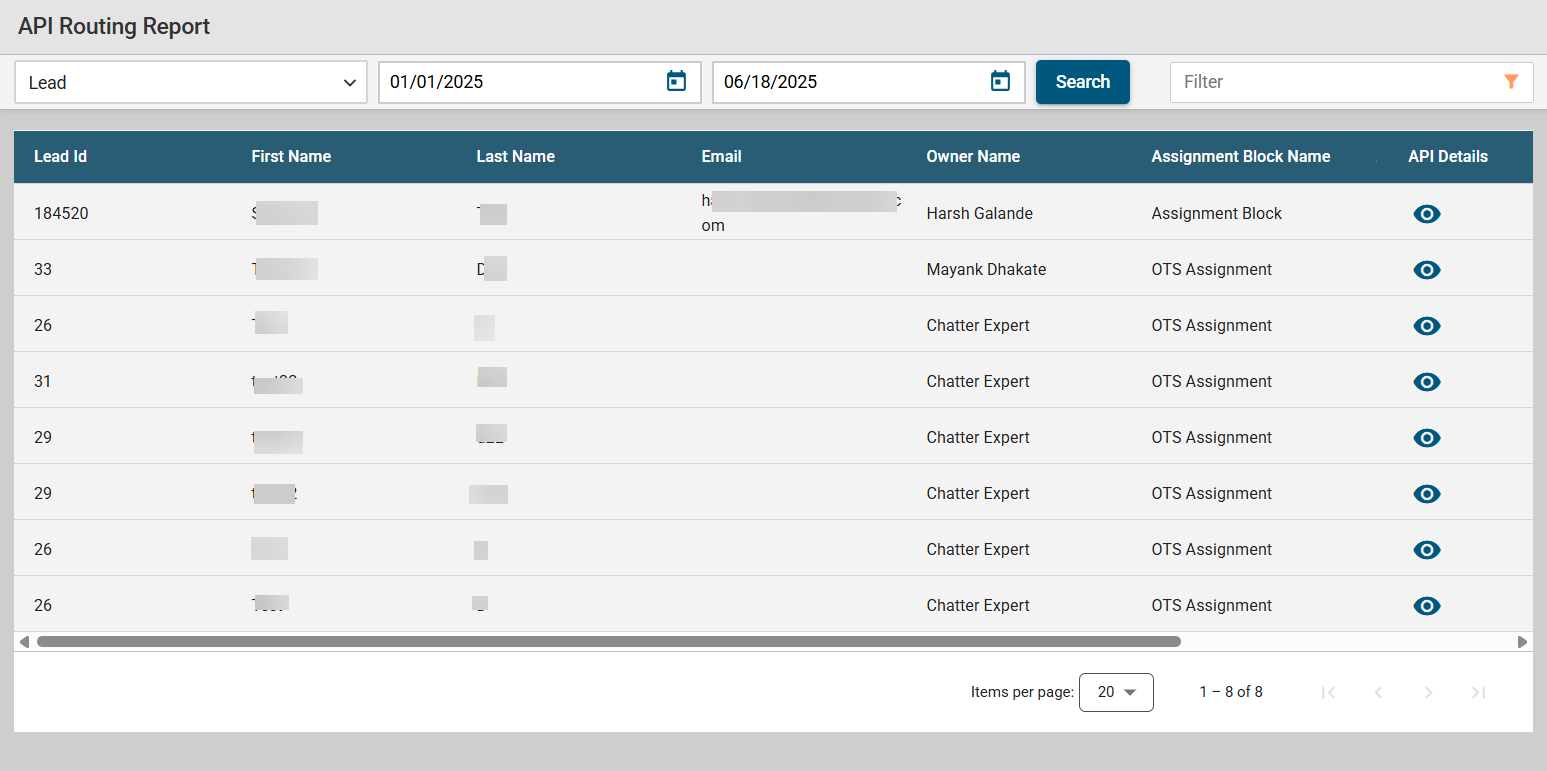The image size is (1547, 771).
Task: Go to the next page of results
Action: pos(1428,692)
